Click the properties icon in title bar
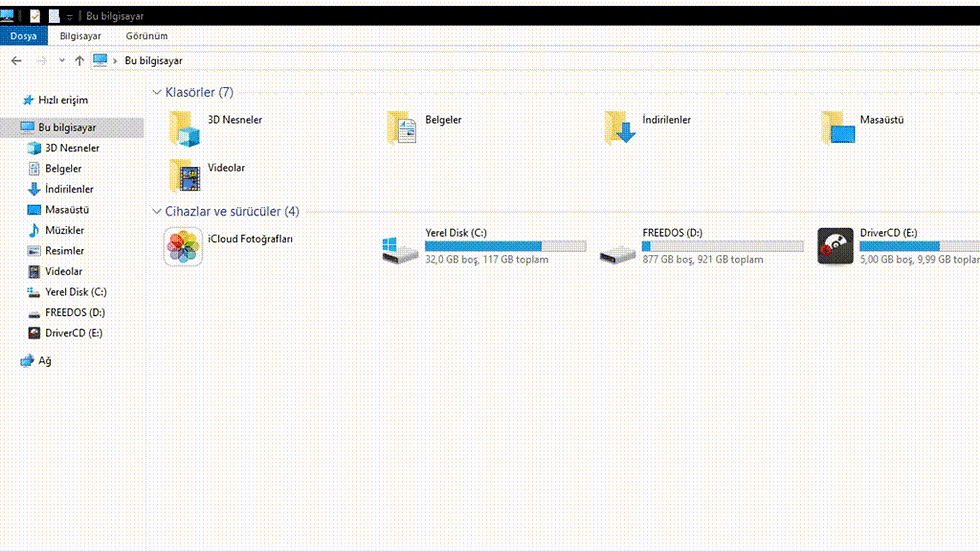 (x=35, y=16)
